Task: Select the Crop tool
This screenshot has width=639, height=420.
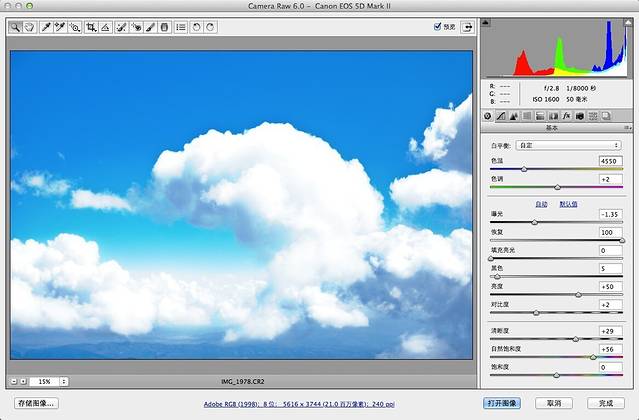Action: [x=91, y=28]
